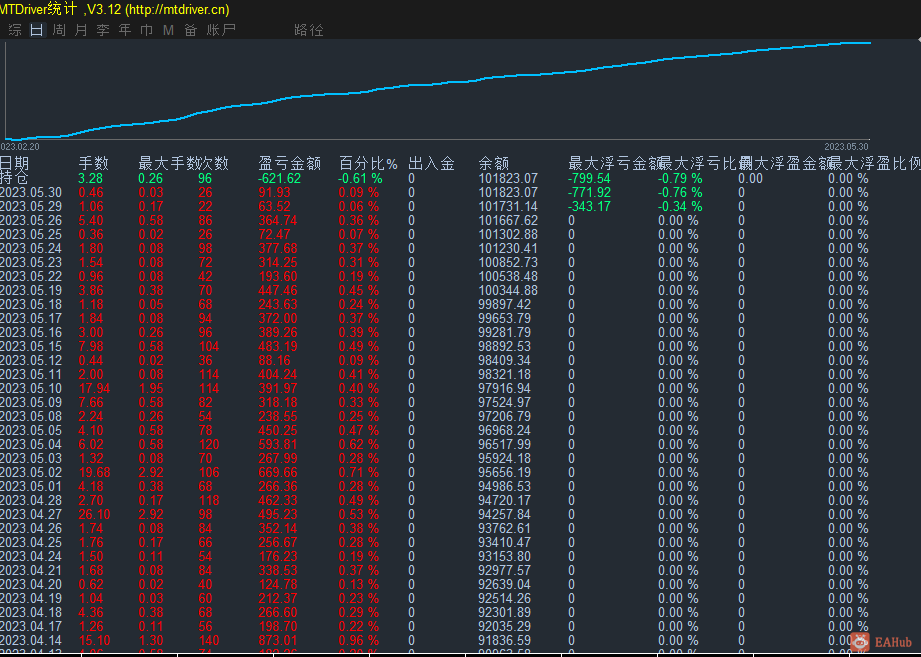Image resolution: width=921 pixels, height=657 pixels.
Task: Click the 百分比% column header
Action: pos(368,163)
